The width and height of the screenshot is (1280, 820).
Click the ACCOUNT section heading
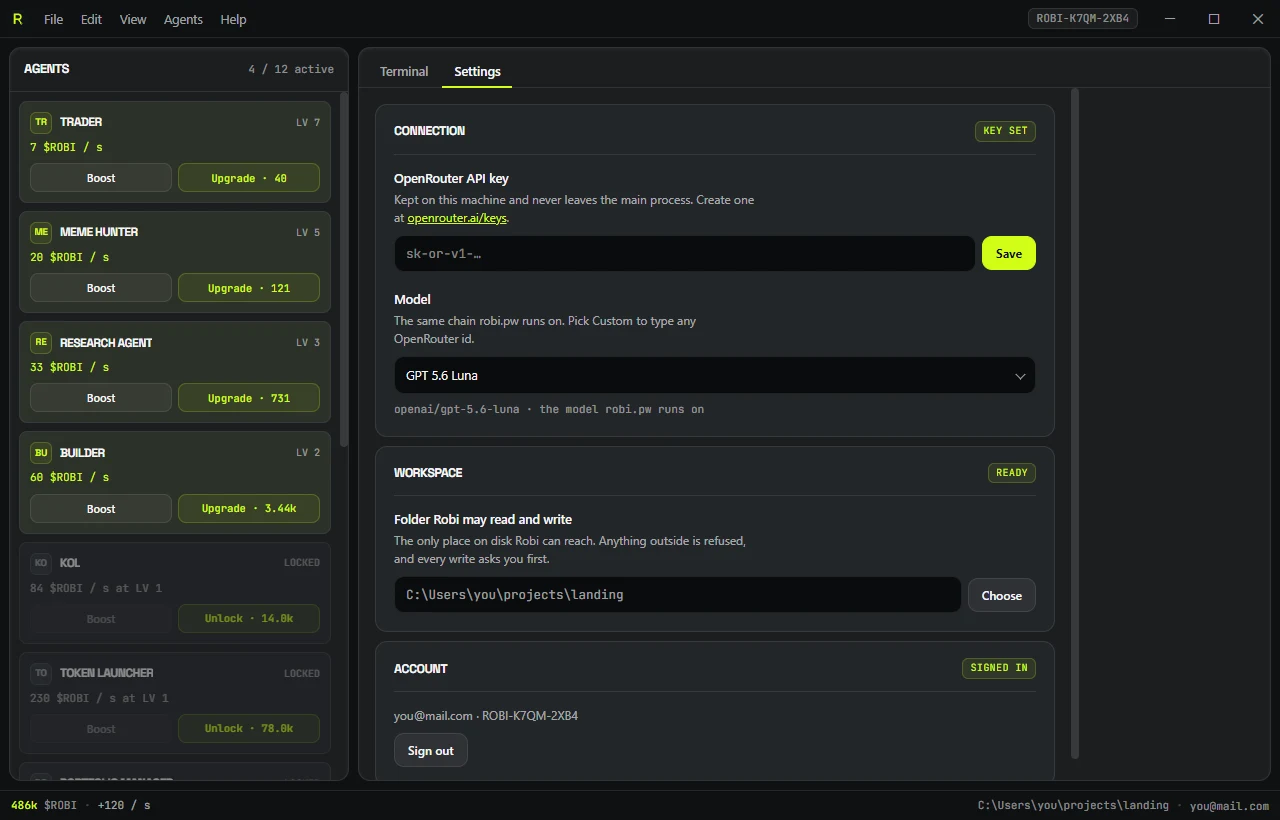tap(421, 669)
